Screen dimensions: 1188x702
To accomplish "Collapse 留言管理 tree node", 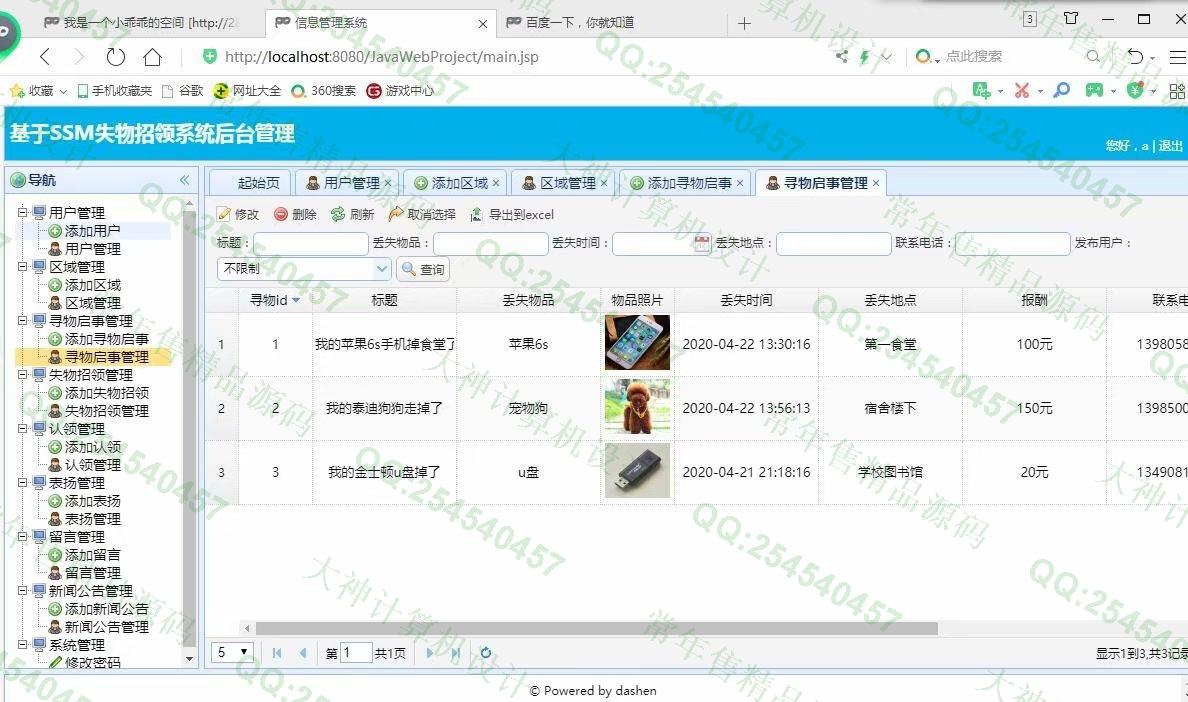I will click(x=23, y=536).
